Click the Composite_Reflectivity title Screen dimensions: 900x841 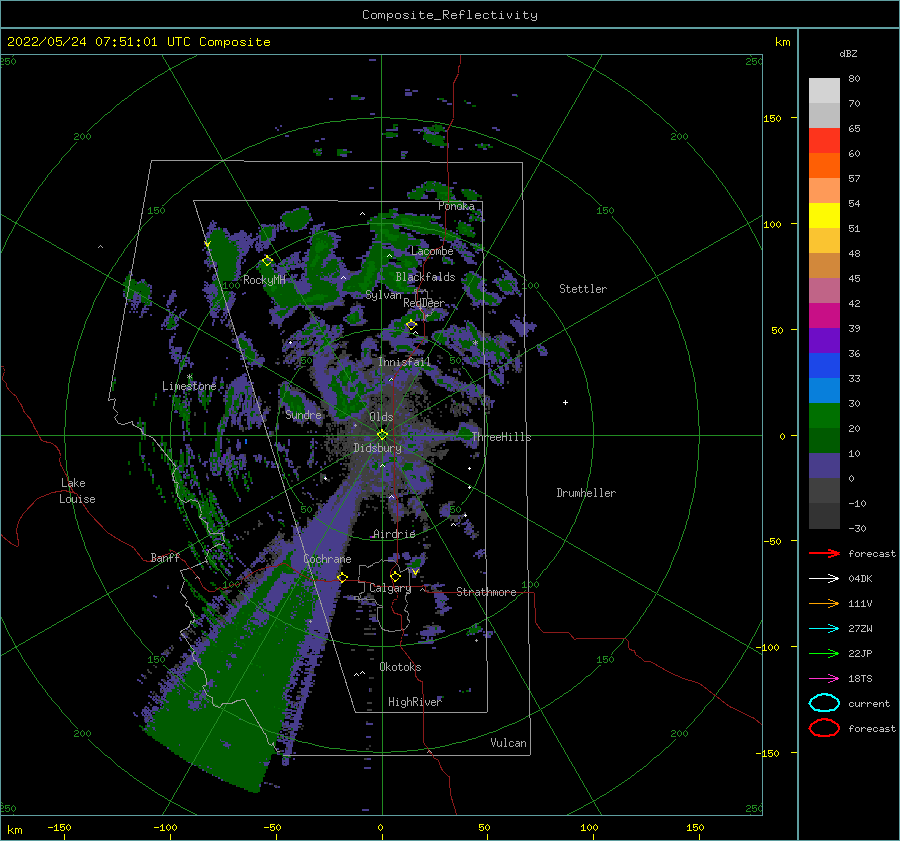[449, 15]
